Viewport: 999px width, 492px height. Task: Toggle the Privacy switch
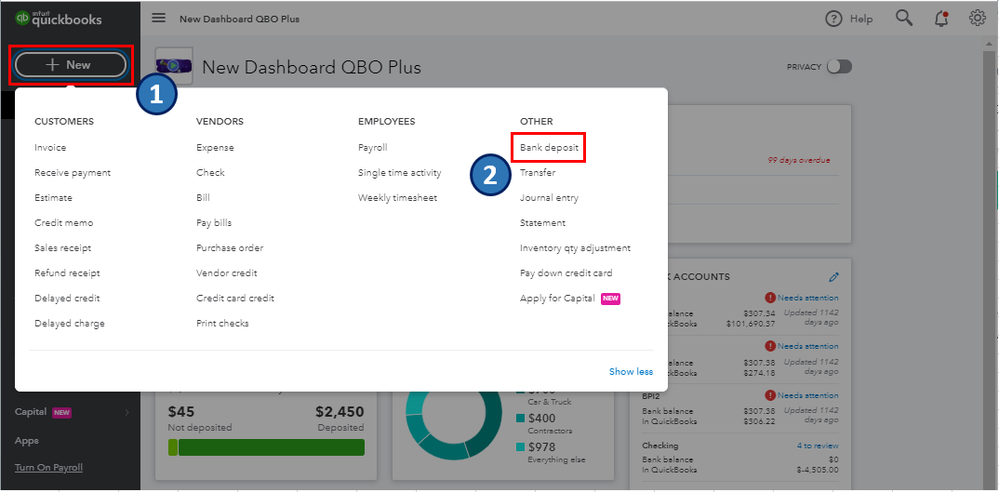tap(839, 67)
